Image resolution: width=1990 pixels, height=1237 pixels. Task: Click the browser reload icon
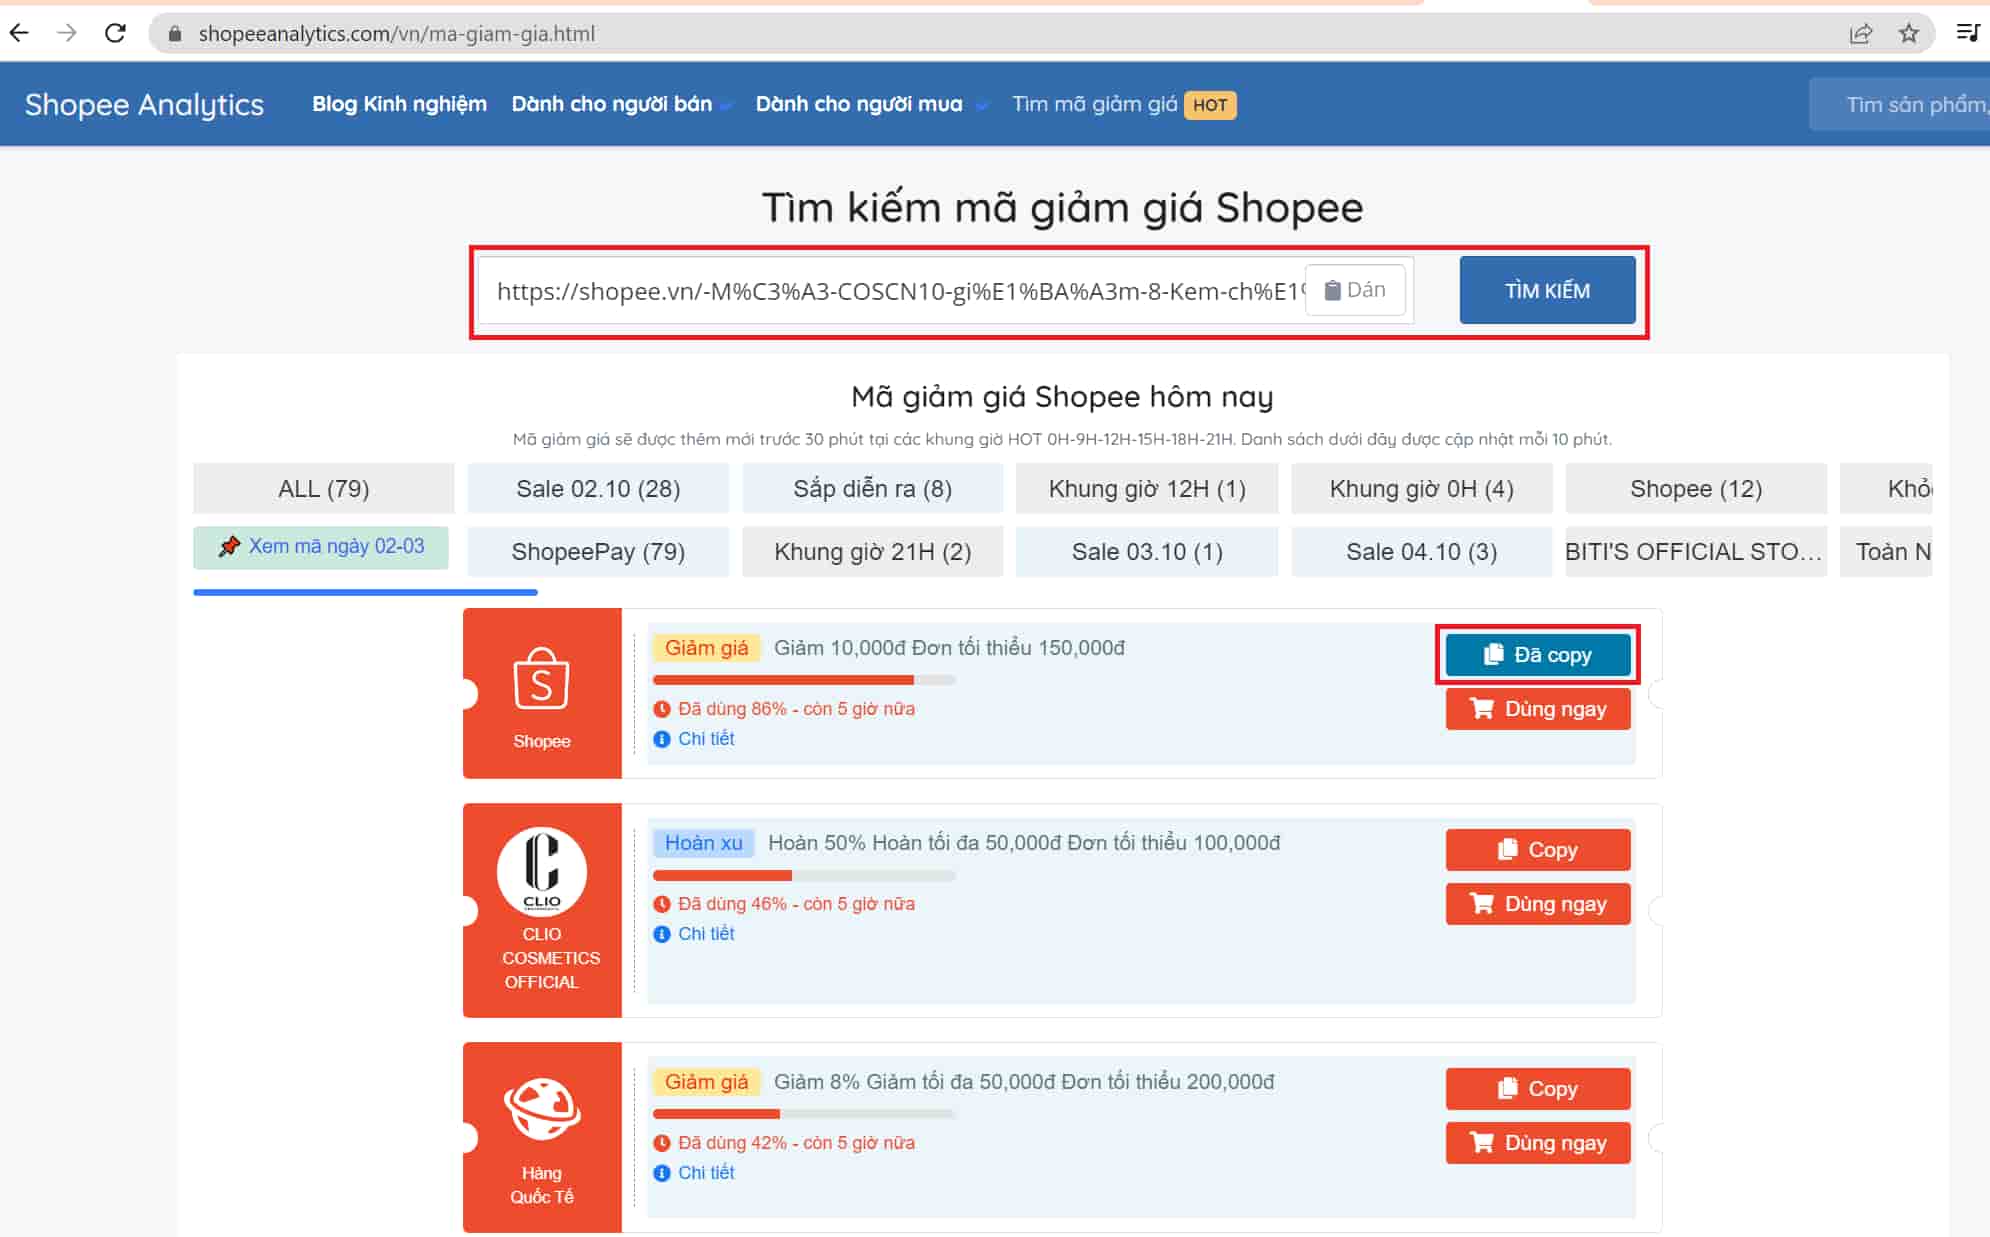(115, 33)
